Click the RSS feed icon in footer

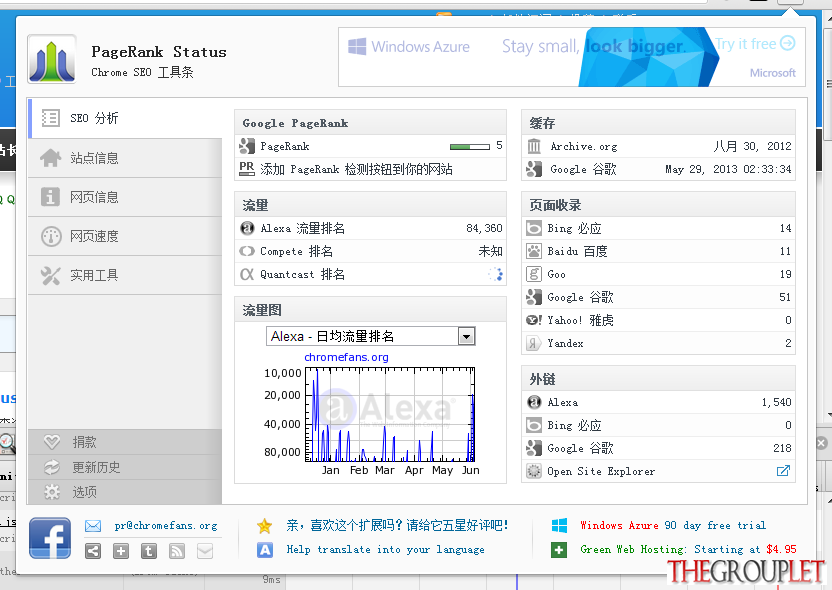pyautogui.click(x=177, y=551)
